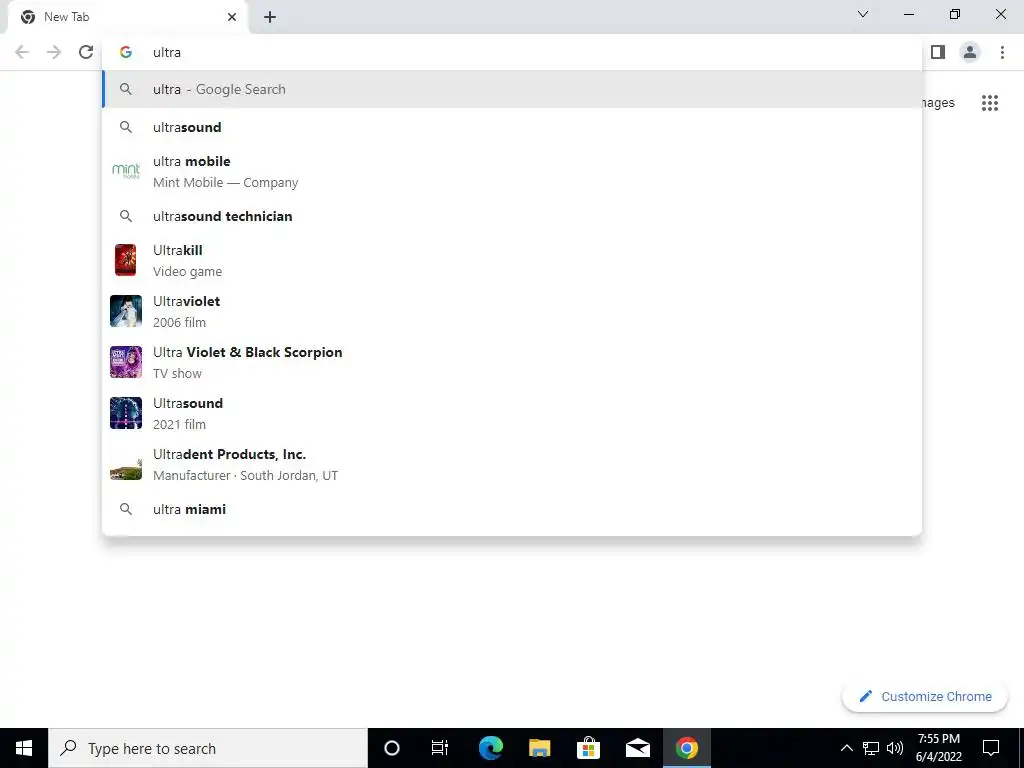1024x768 pixels.
Task: Open Microsoft Store from the taskbar
Action: coord(588,748)
